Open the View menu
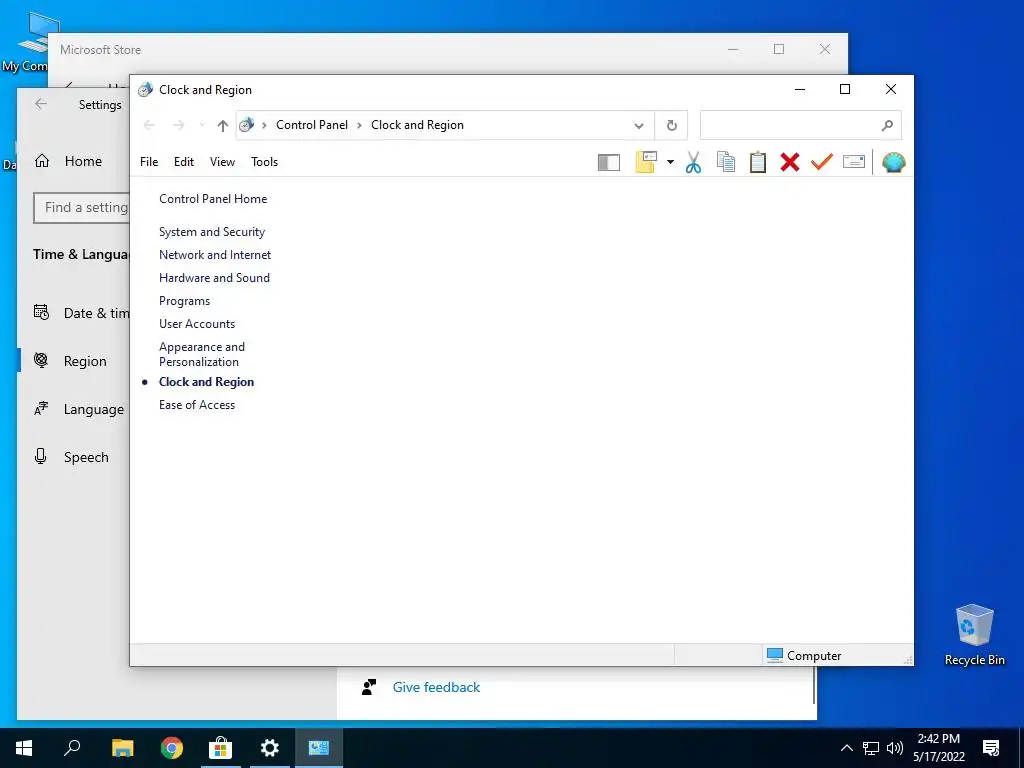This screenshot has height=768, width=1024. point(222,162)
